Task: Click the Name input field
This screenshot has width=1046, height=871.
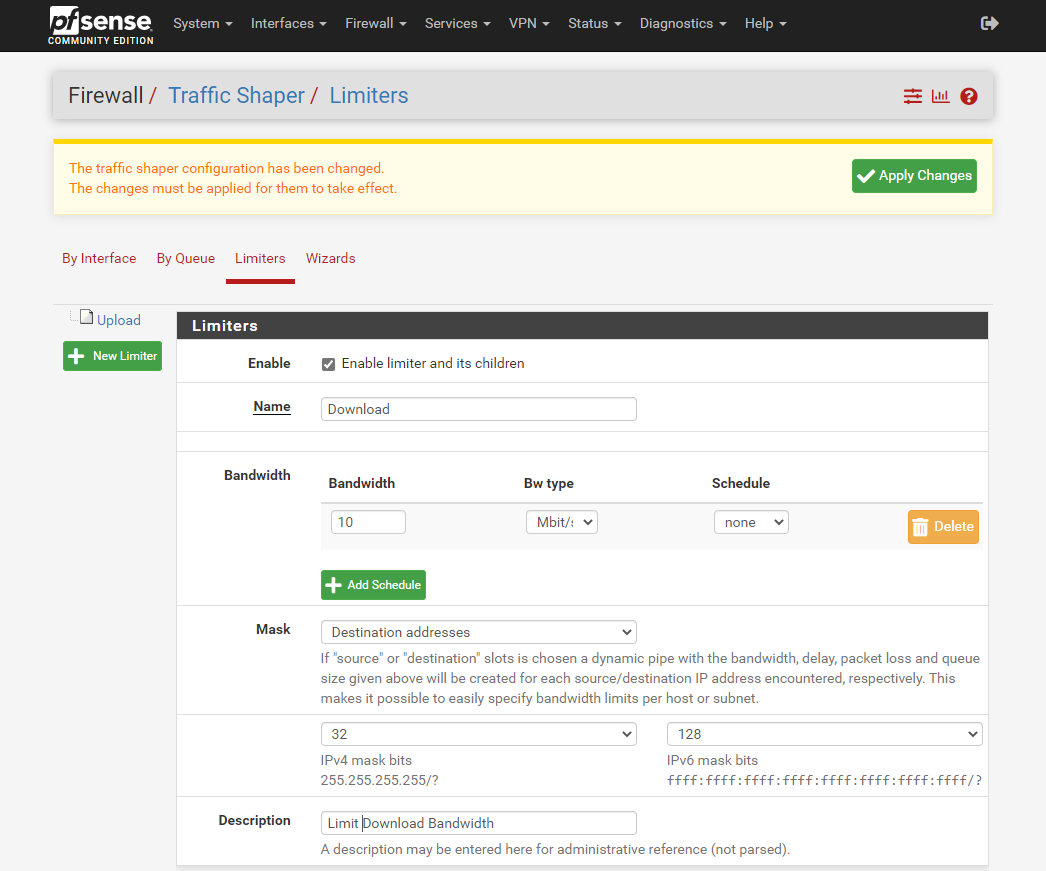Action: coord(478,409)
